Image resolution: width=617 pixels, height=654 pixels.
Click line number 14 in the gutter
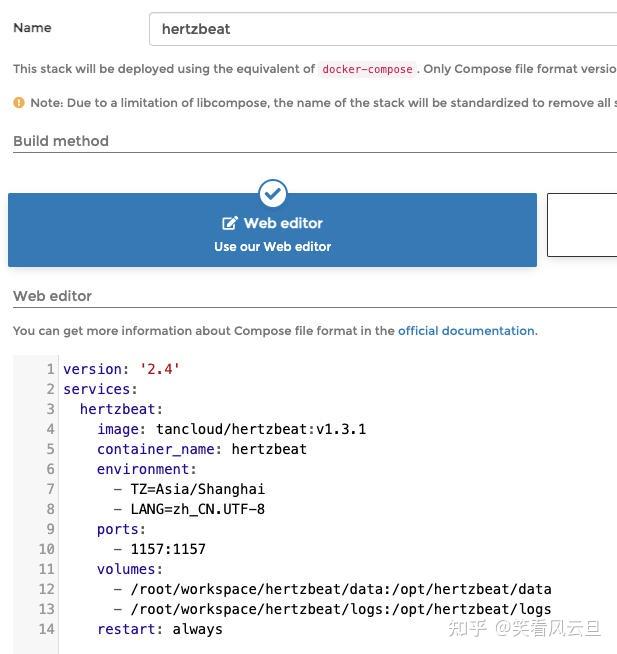coord(47,629)
